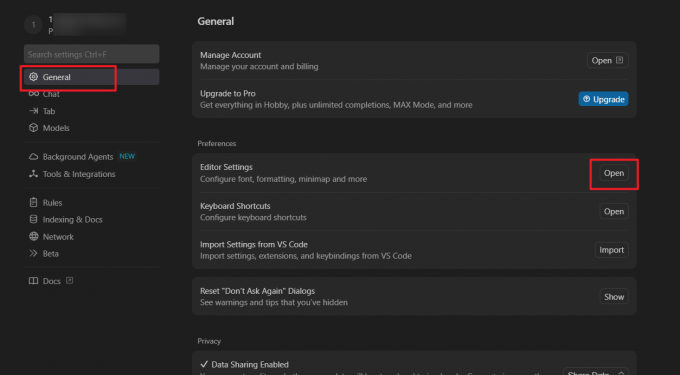Click the Rules clipboard icon
The image size is (680, 375).
click(33, 202)
